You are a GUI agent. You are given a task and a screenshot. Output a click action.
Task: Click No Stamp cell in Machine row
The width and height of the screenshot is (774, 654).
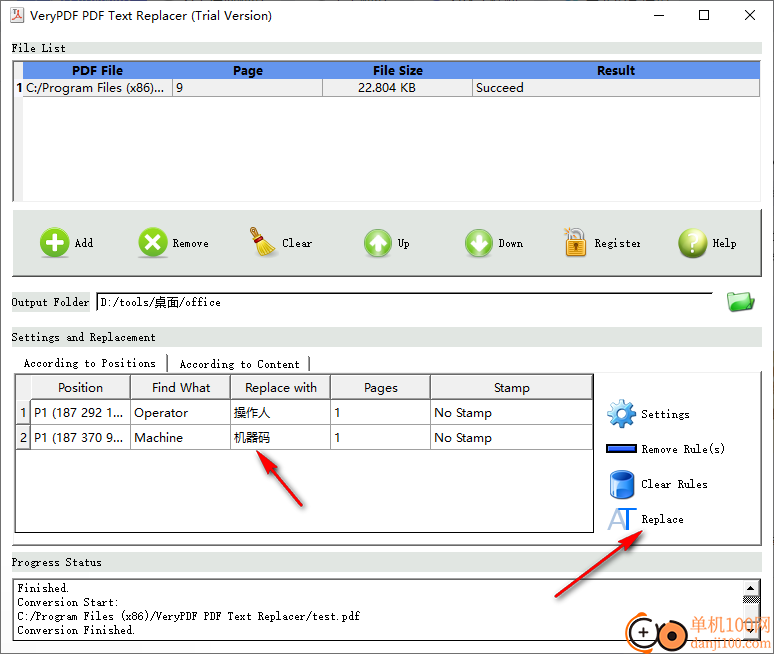click(512, 437)
